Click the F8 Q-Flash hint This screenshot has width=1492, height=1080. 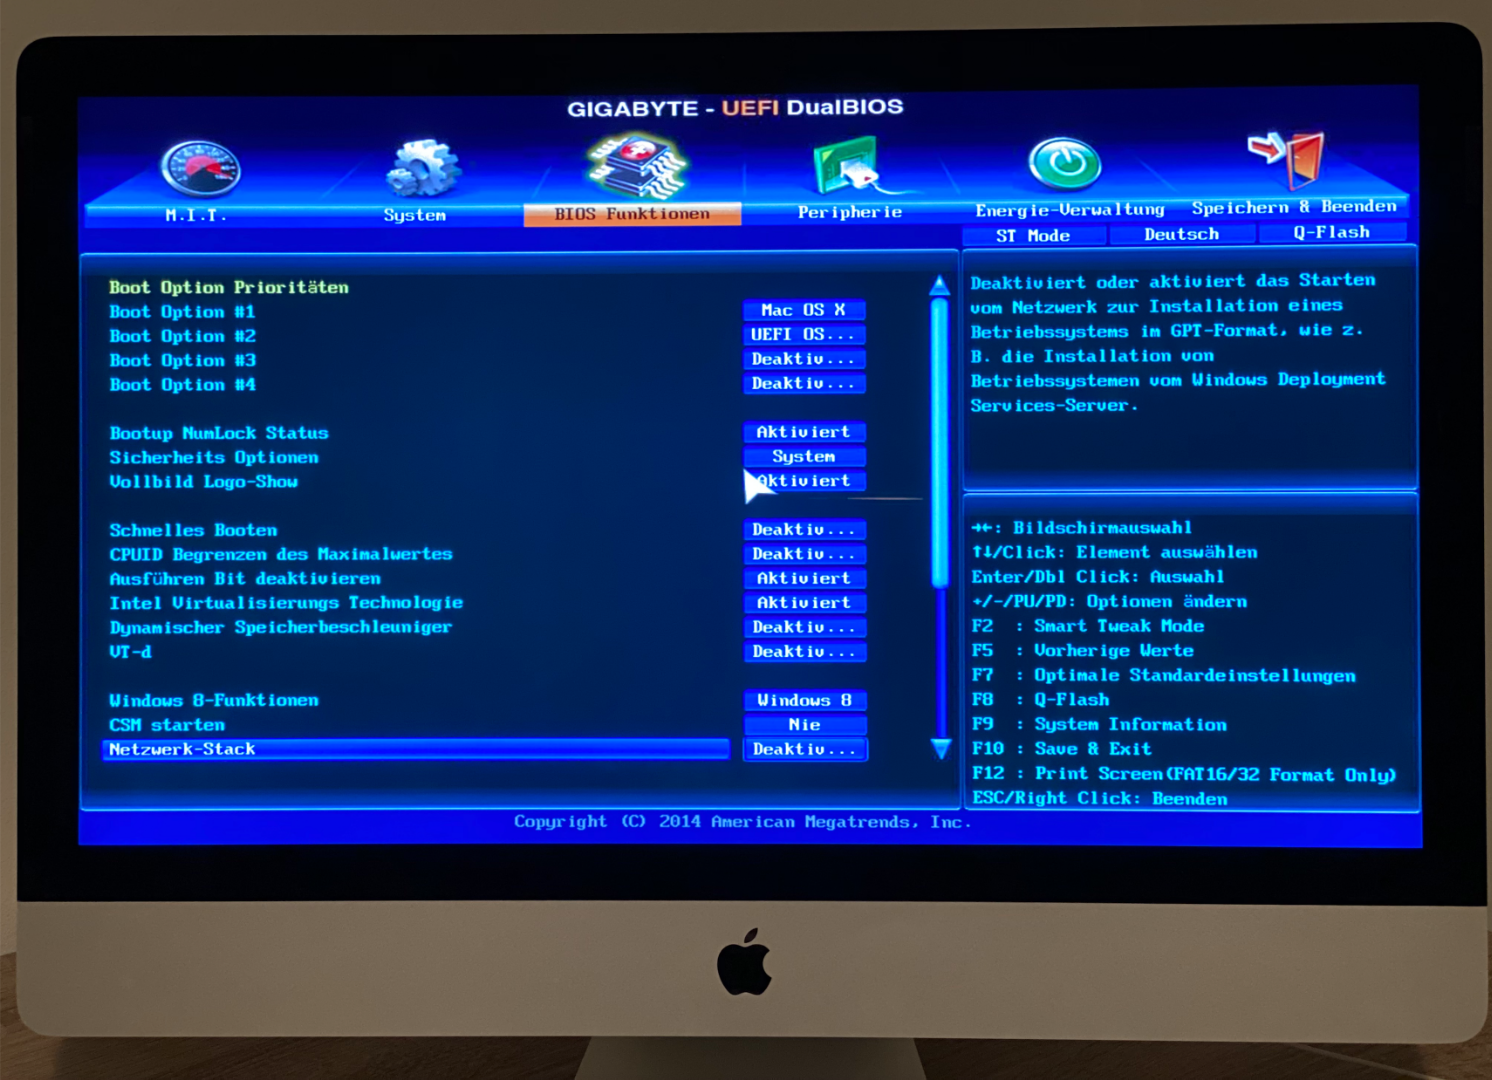pyautogui.click(x=1040, y=700)
